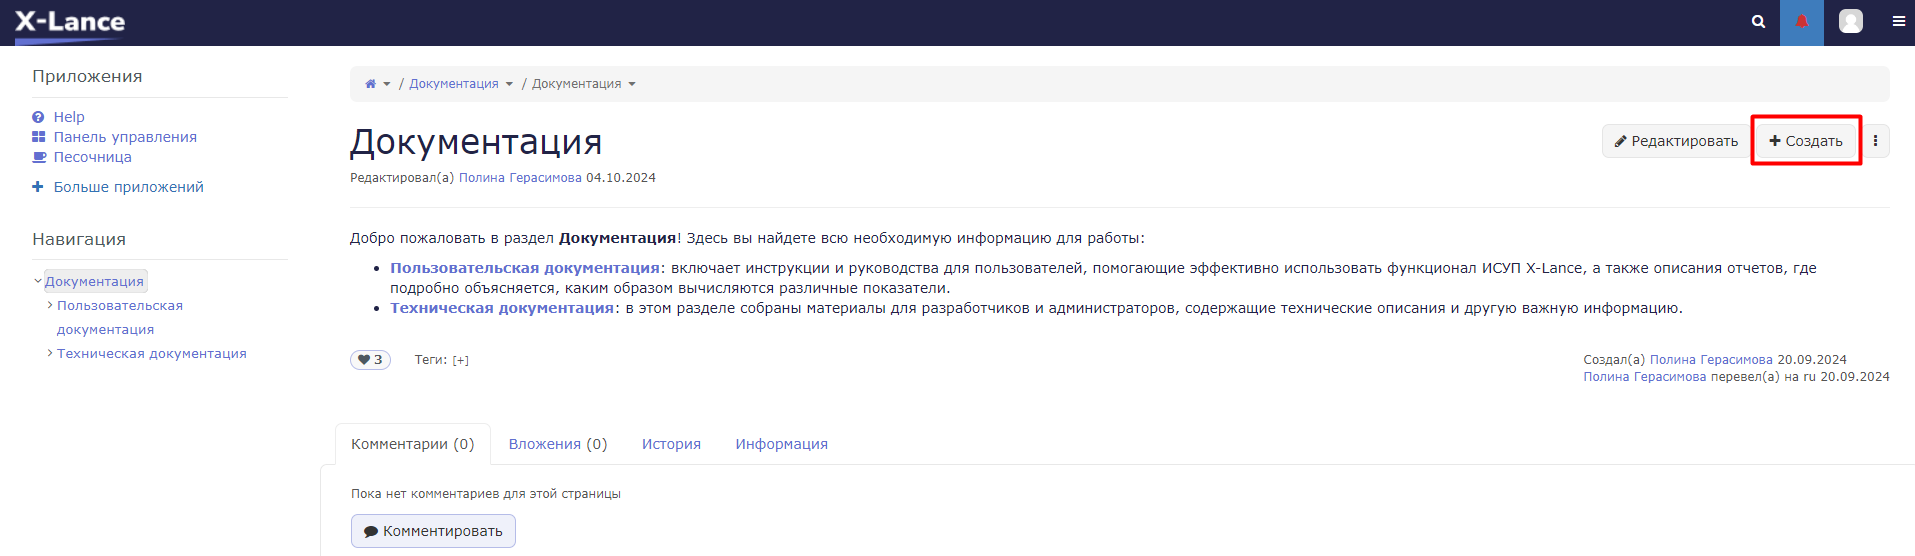Like the page with heart button
The image size is (1915, 556).
coord(370,360)
